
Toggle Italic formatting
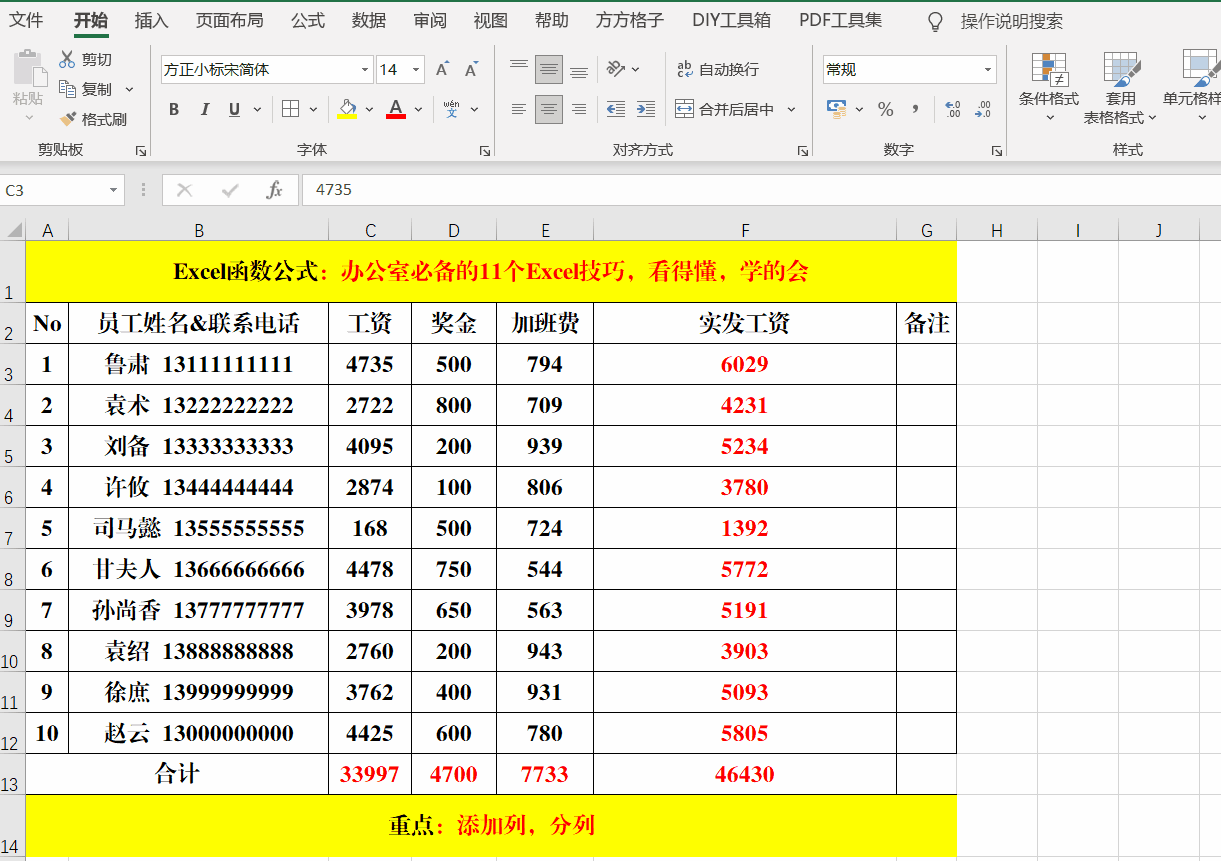point(205,109)
